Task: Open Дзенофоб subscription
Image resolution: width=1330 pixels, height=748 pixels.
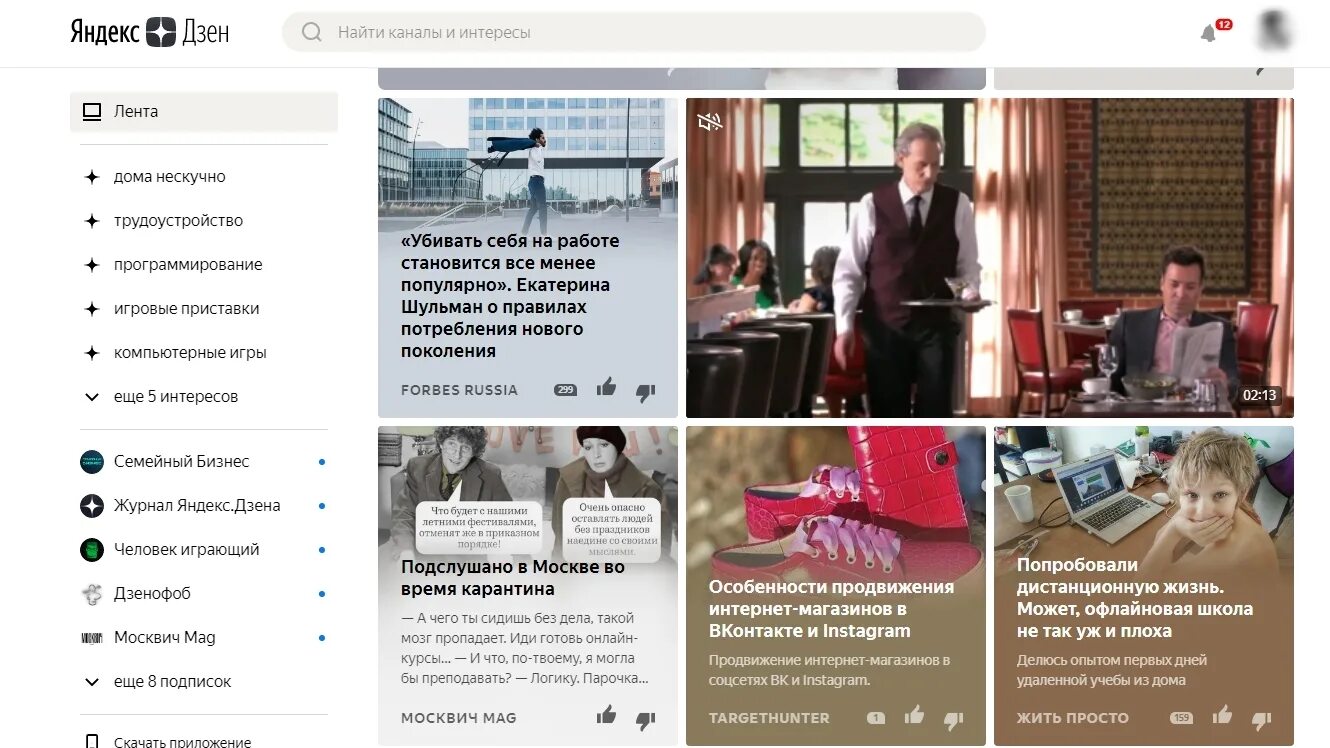Action: pos(152,594)
